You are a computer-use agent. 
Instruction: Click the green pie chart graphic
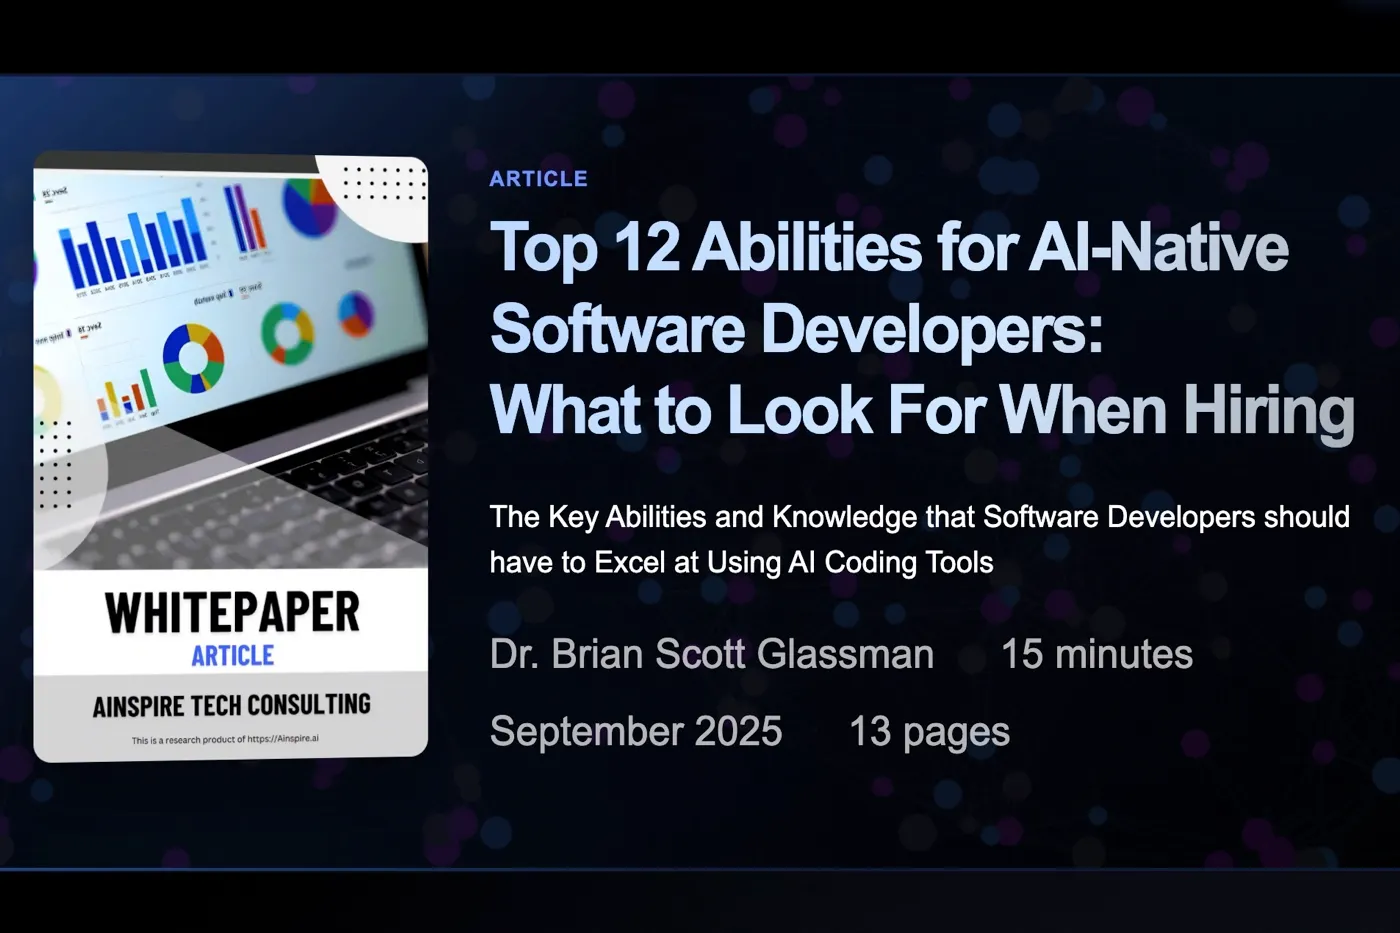click(290, 335)
